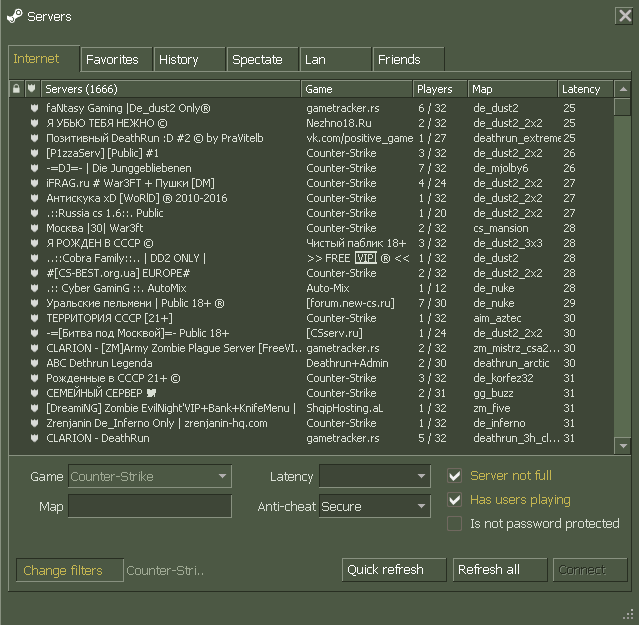Select the -=[Битва под Москвой]=- server row

(311, 333)
